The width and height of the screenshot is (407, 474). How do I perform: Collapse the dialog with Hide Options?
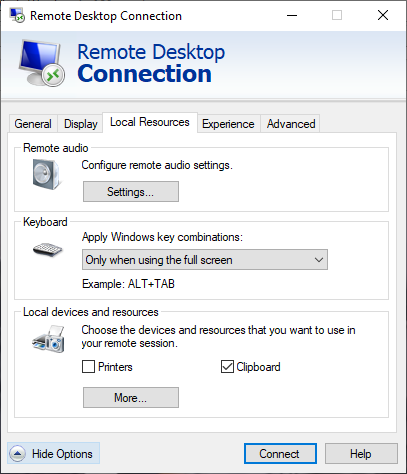54,453
